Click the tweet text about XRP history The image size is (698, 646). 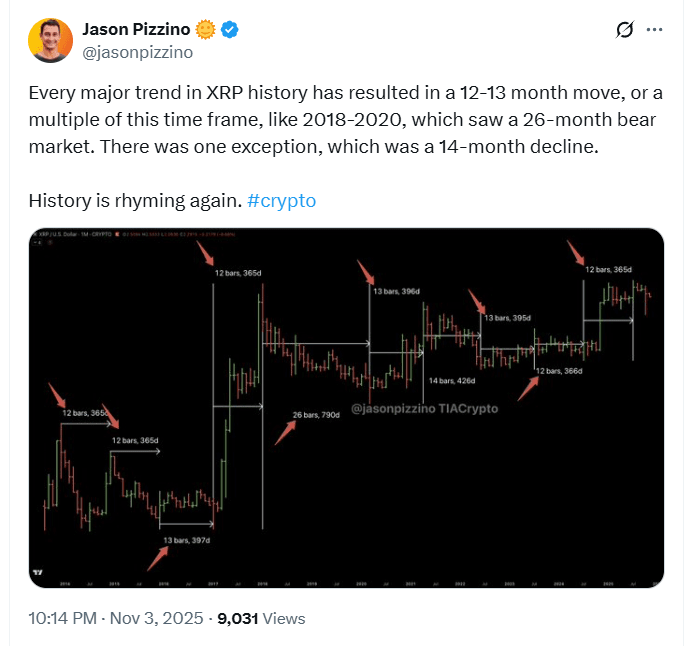coord(340,120)
